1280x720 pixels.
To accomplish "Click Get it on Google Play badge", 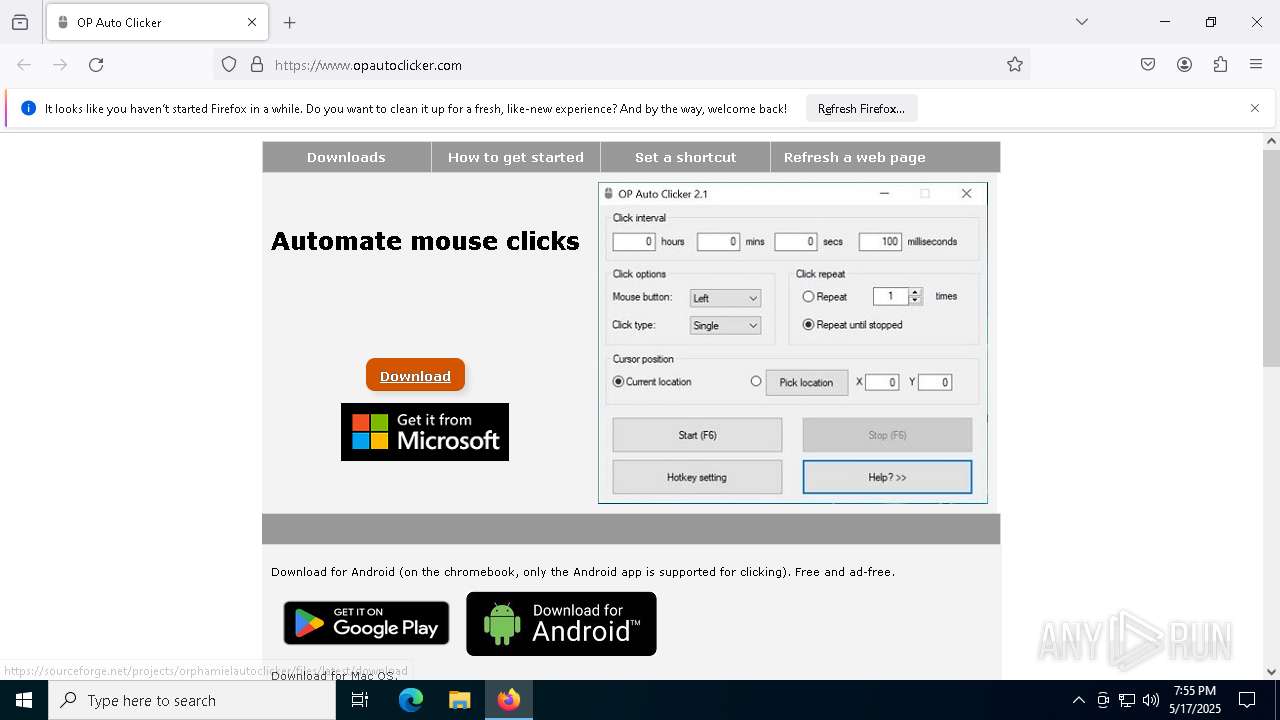I will [366, 623].
